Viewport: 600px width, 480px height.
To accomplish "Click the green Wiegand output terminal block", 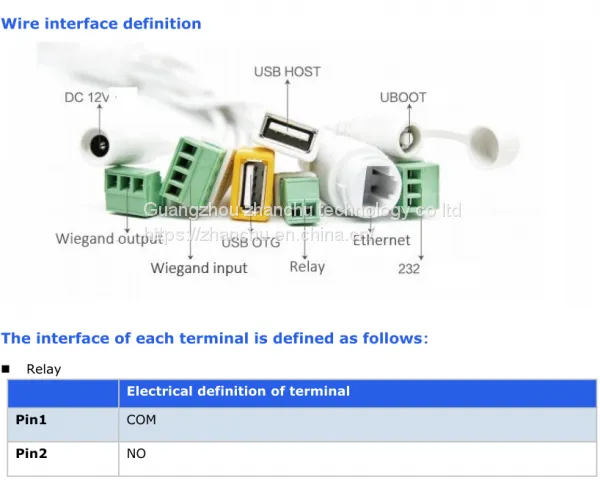I will [x=132, y=191].
